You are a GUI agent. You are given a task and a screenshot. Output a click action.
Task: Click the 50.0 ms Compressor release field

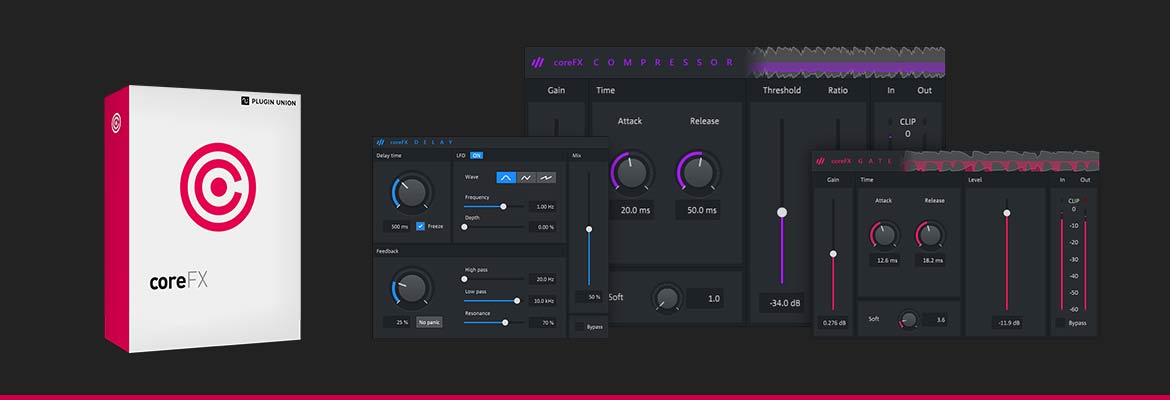(699, 210)
